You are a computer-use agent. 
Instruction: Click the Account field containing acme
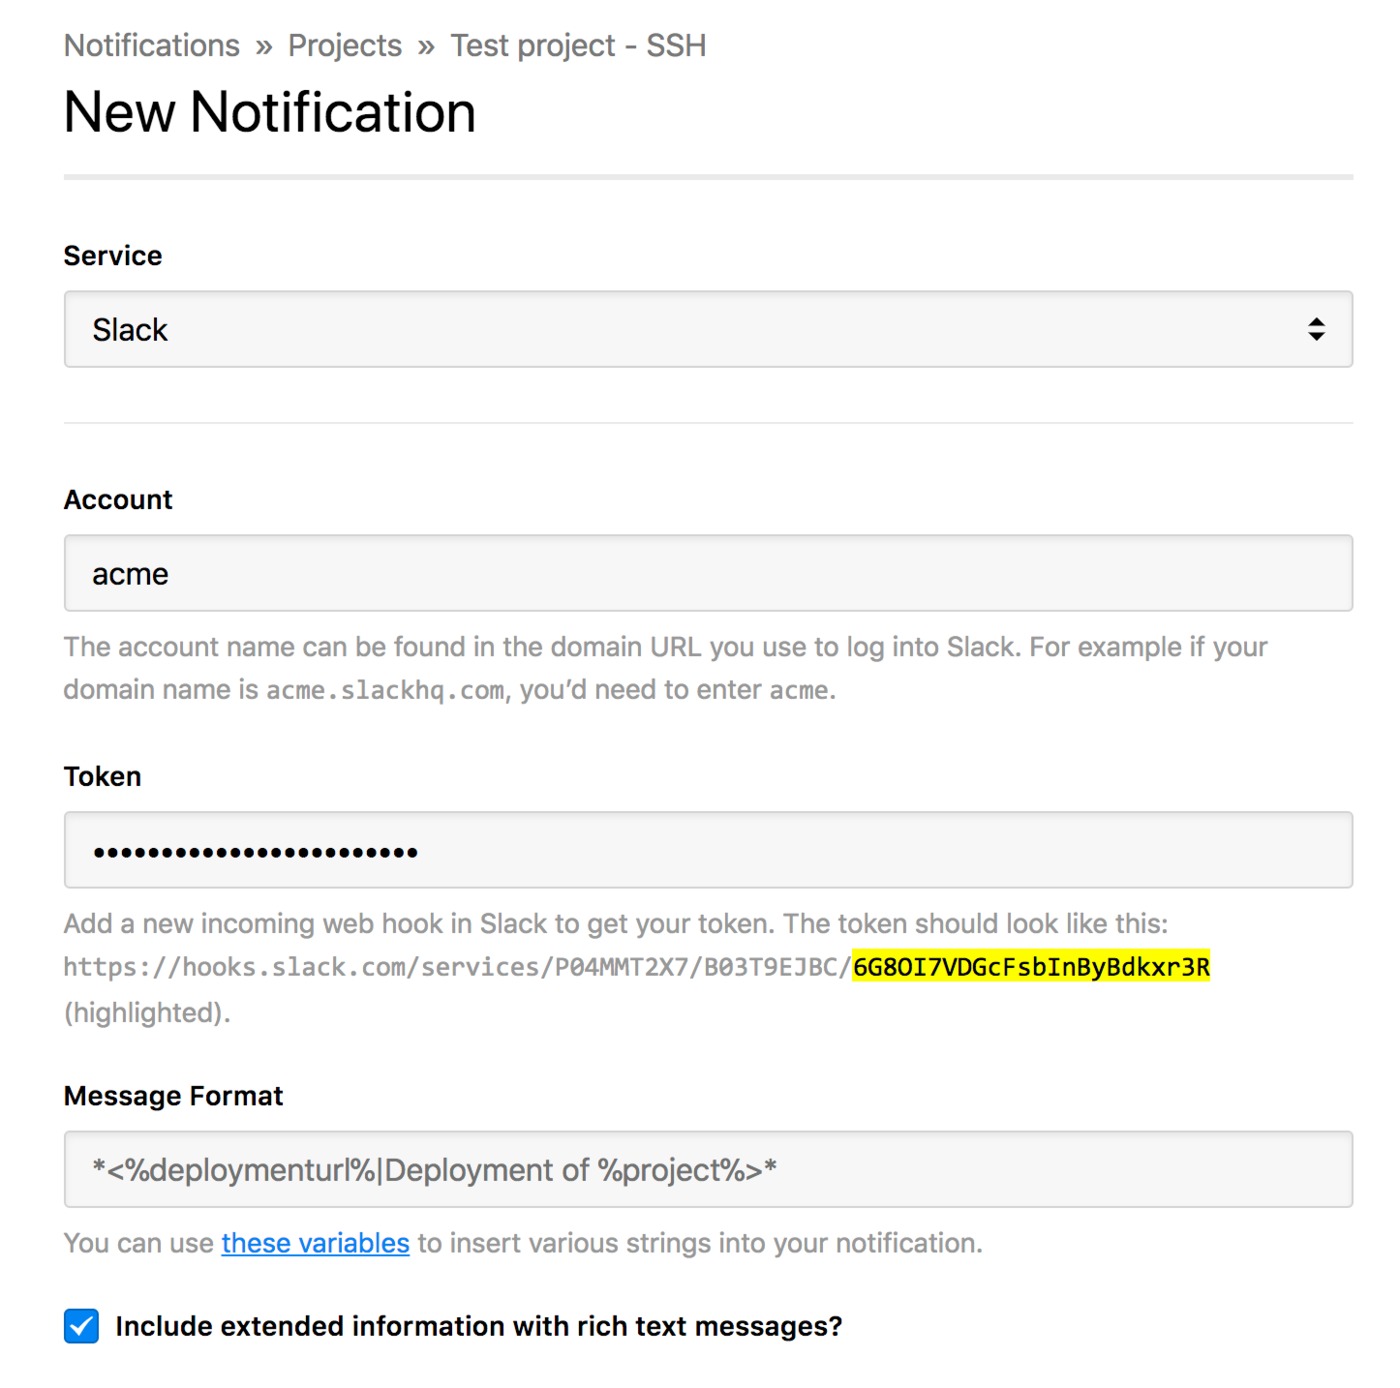click(708, 573)
